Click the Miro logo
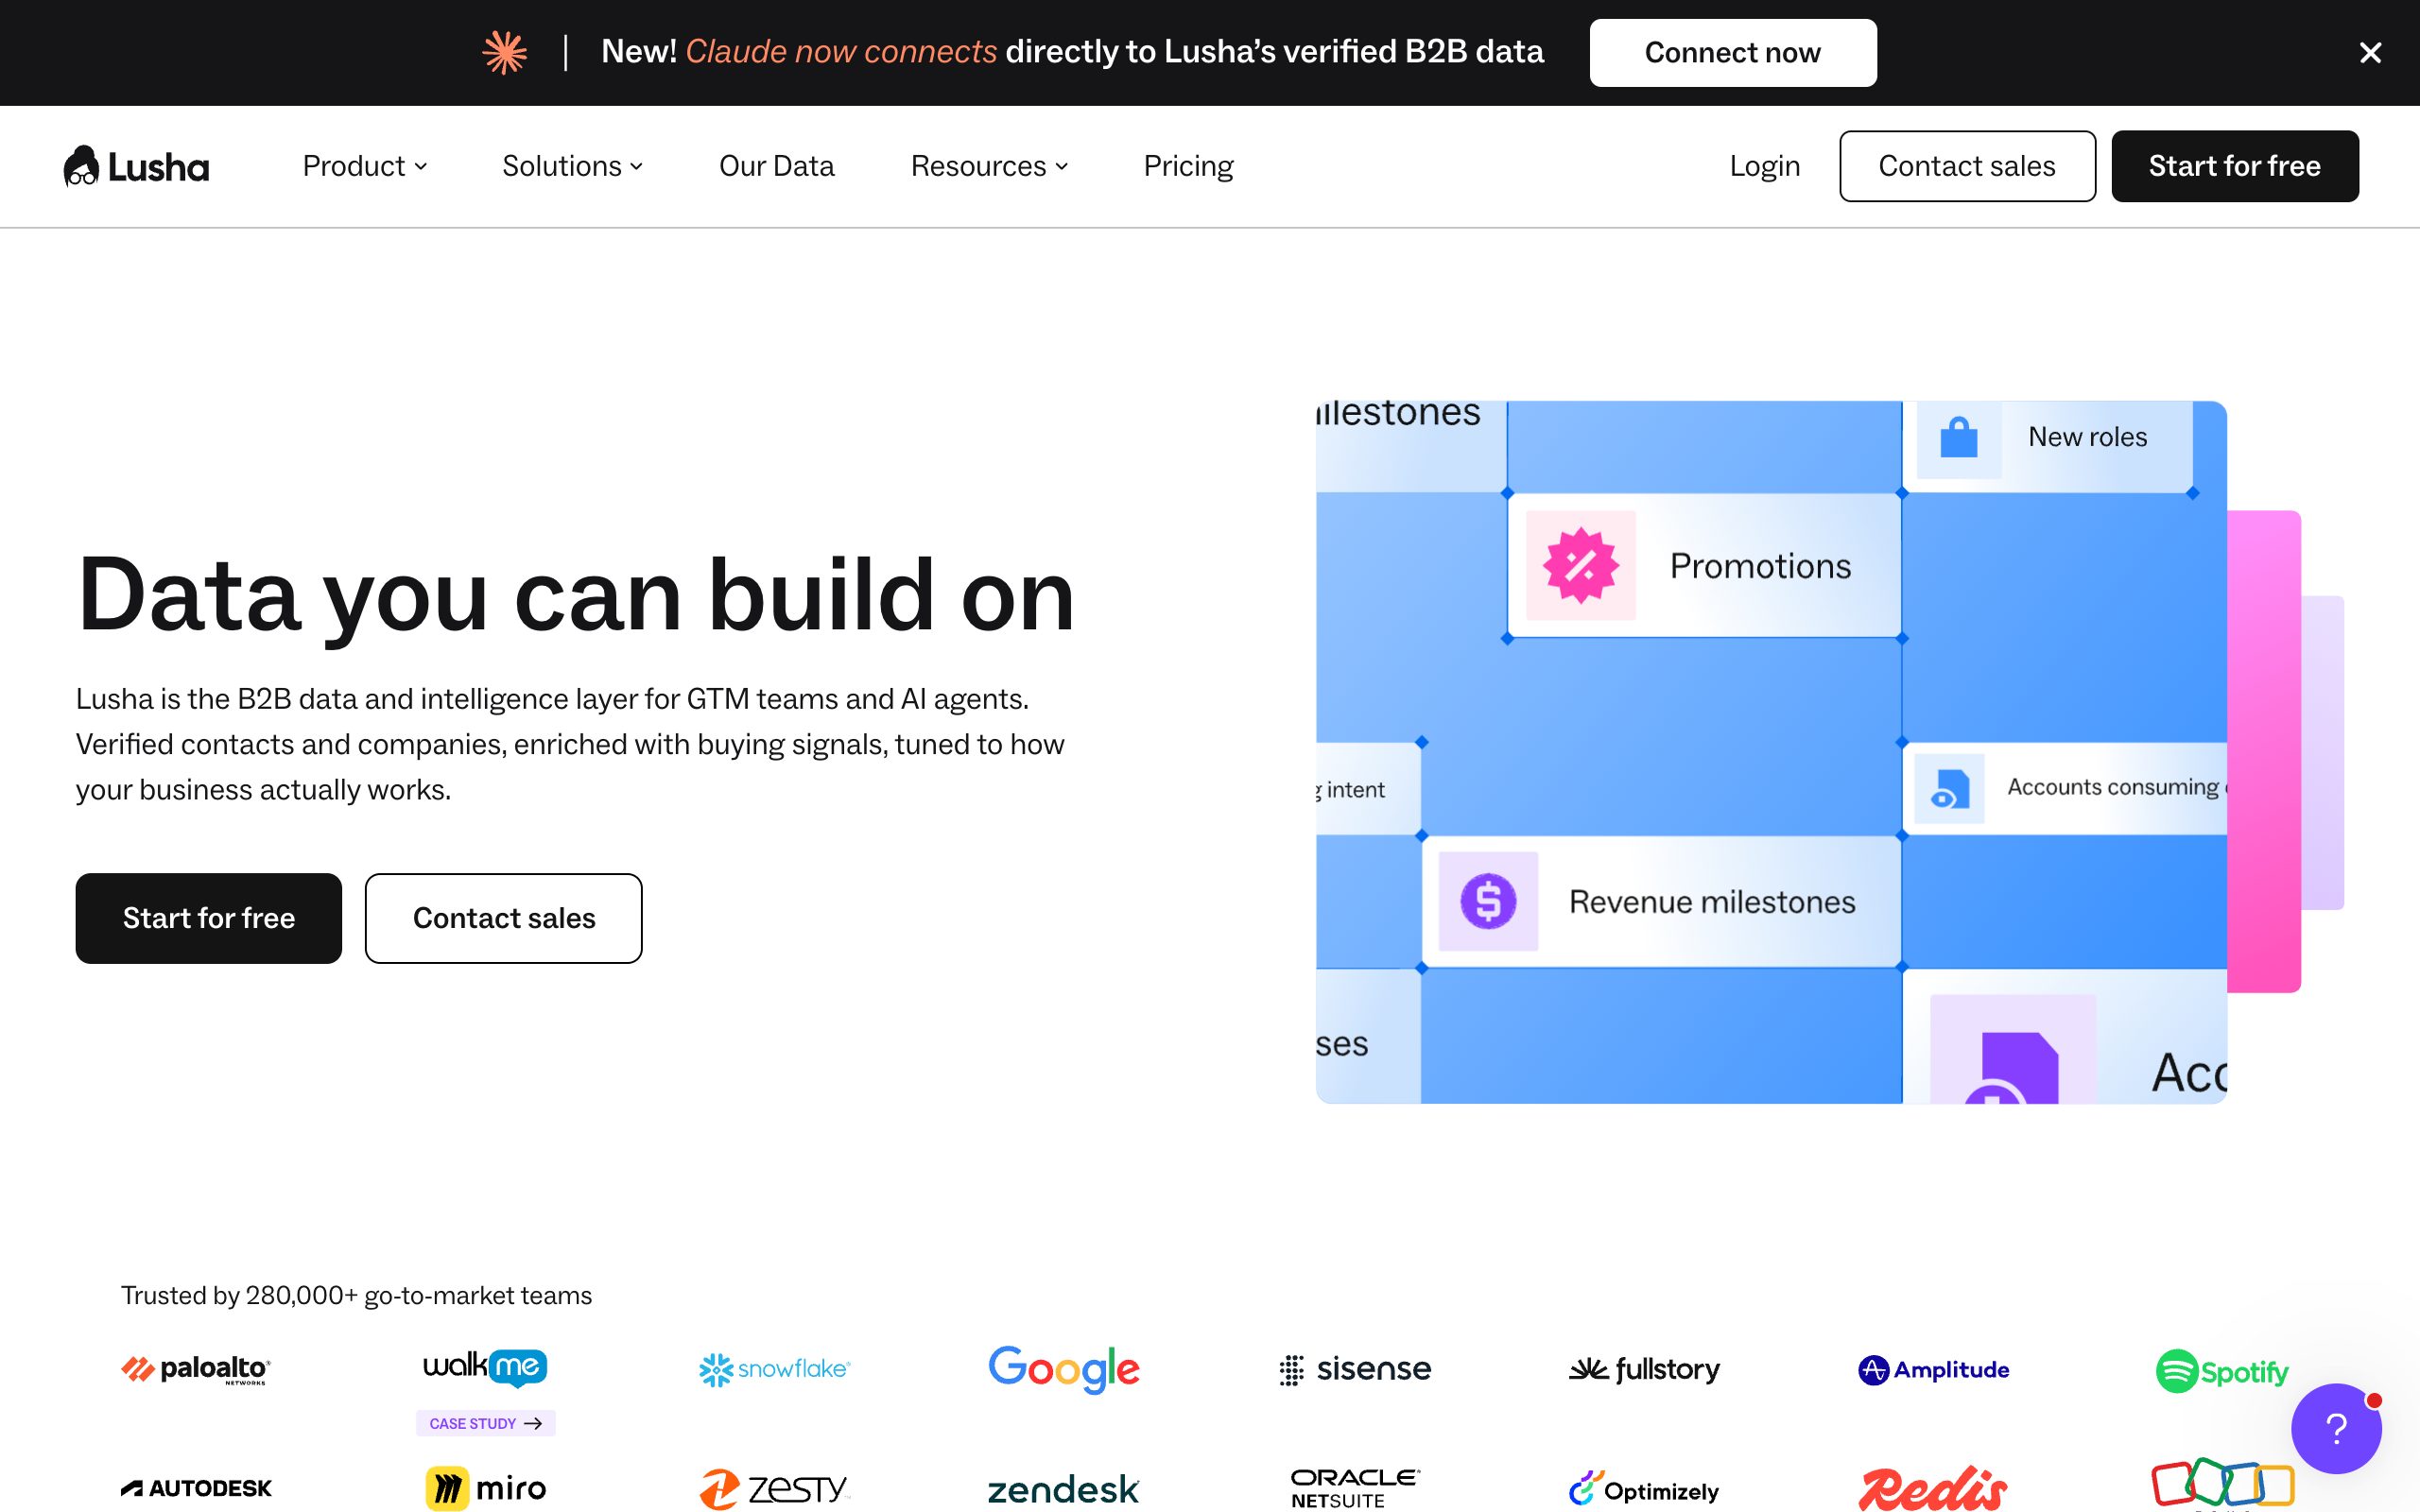The image size is (2420, 1512). pyautogui.click(x=486, y=1488)
